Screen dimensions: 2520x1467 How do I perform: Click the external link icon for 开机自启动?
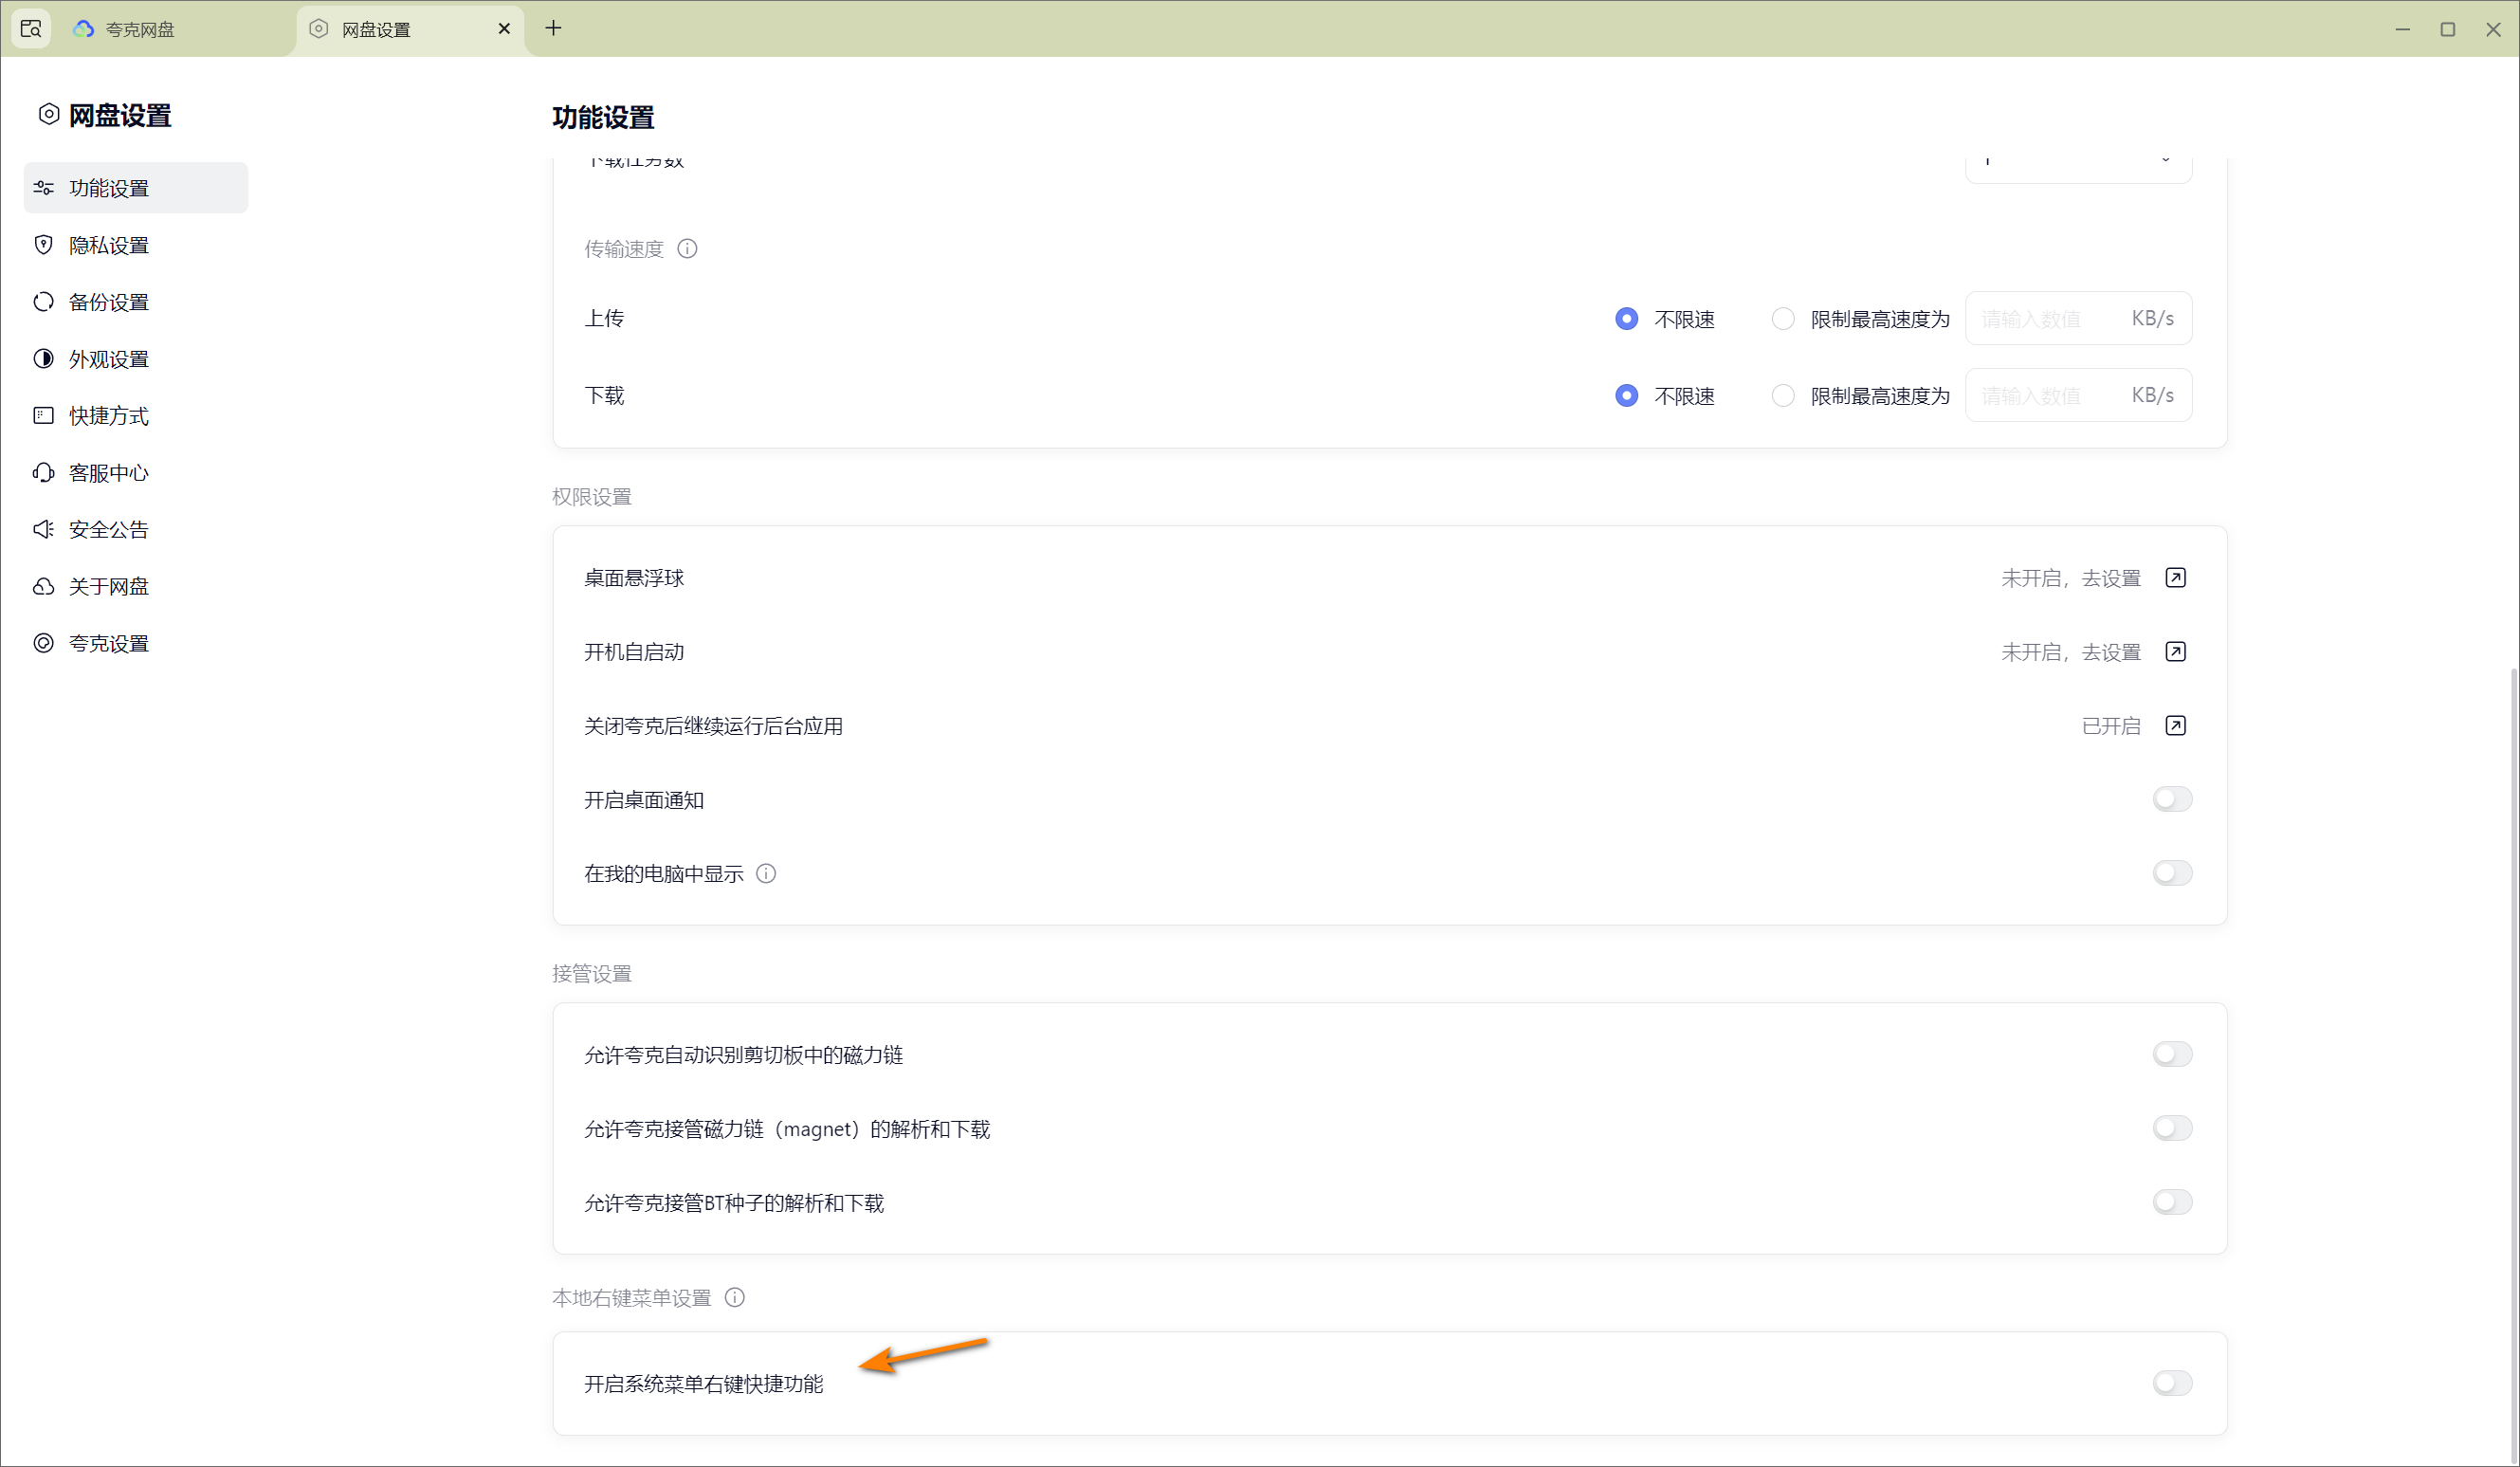[x=2175, y=651]
